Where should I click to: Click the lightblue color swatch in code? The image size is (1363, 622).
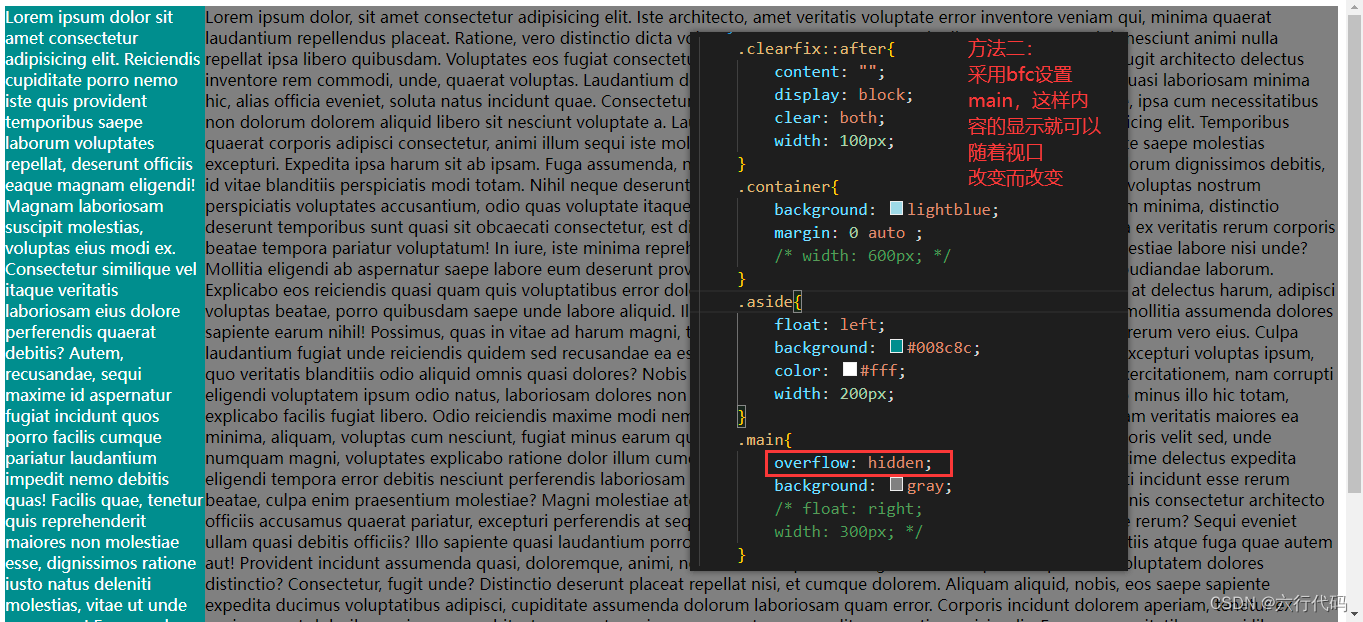[x=896, y=209]
